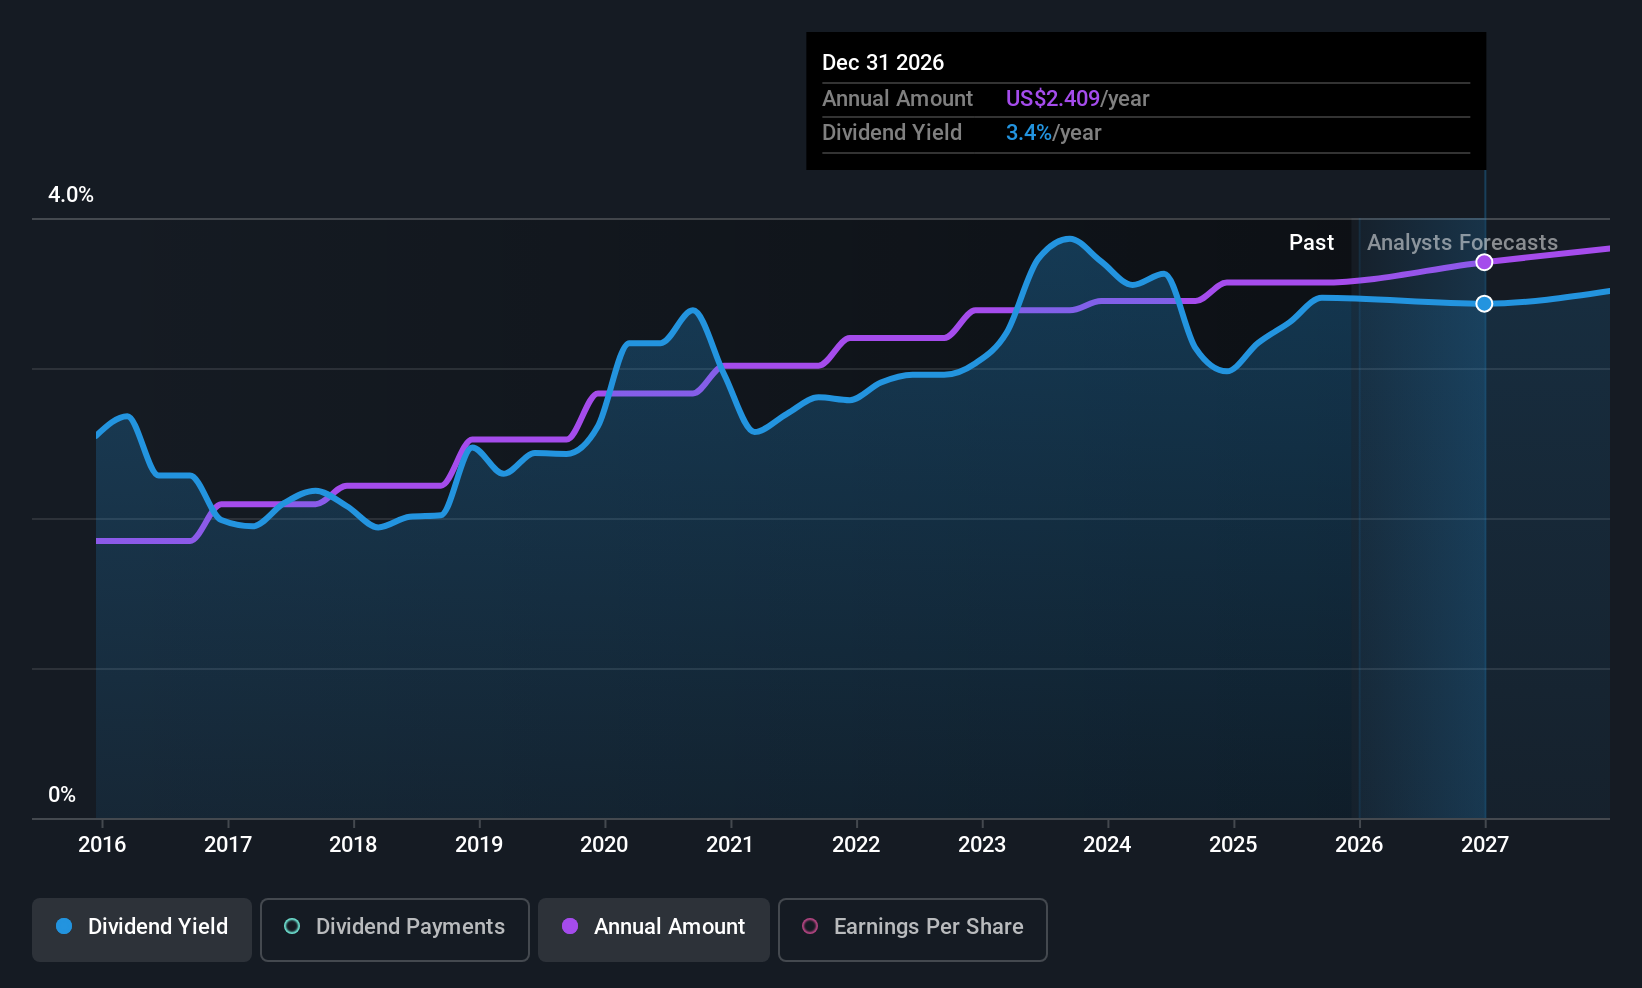Click the blue marker on the yield line
The height and width of the screenshot is (988, 1642).
[1484, 303]
